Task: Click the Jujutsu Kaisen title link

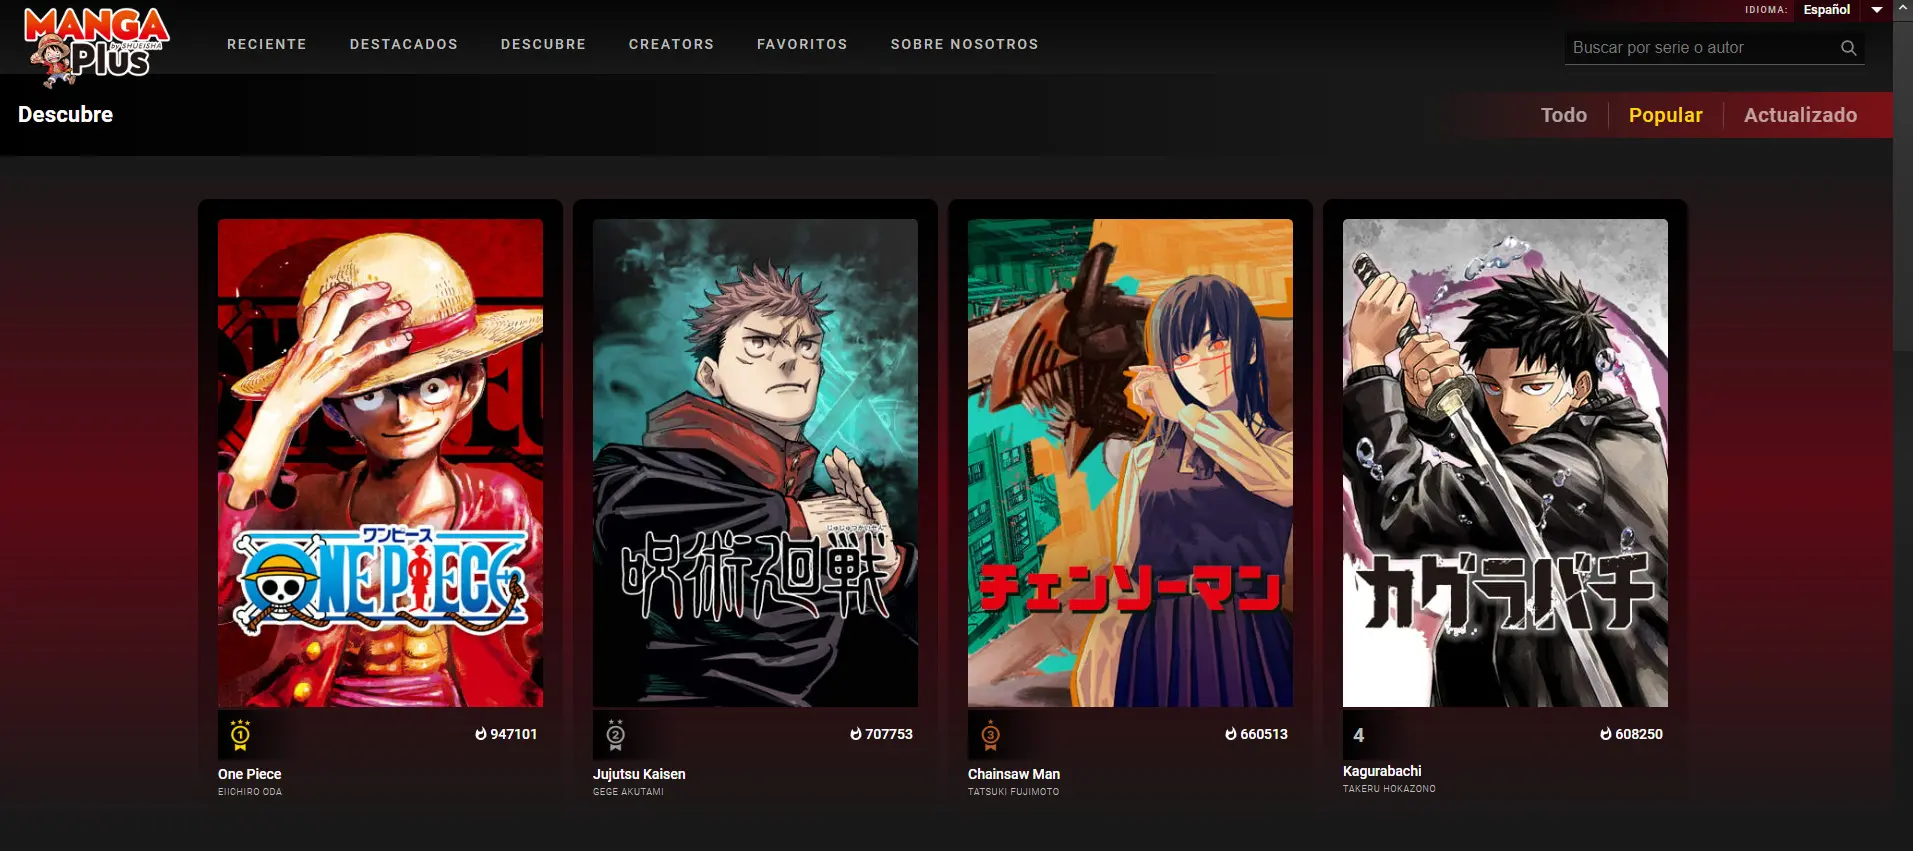Action: (x=639, y=774)
